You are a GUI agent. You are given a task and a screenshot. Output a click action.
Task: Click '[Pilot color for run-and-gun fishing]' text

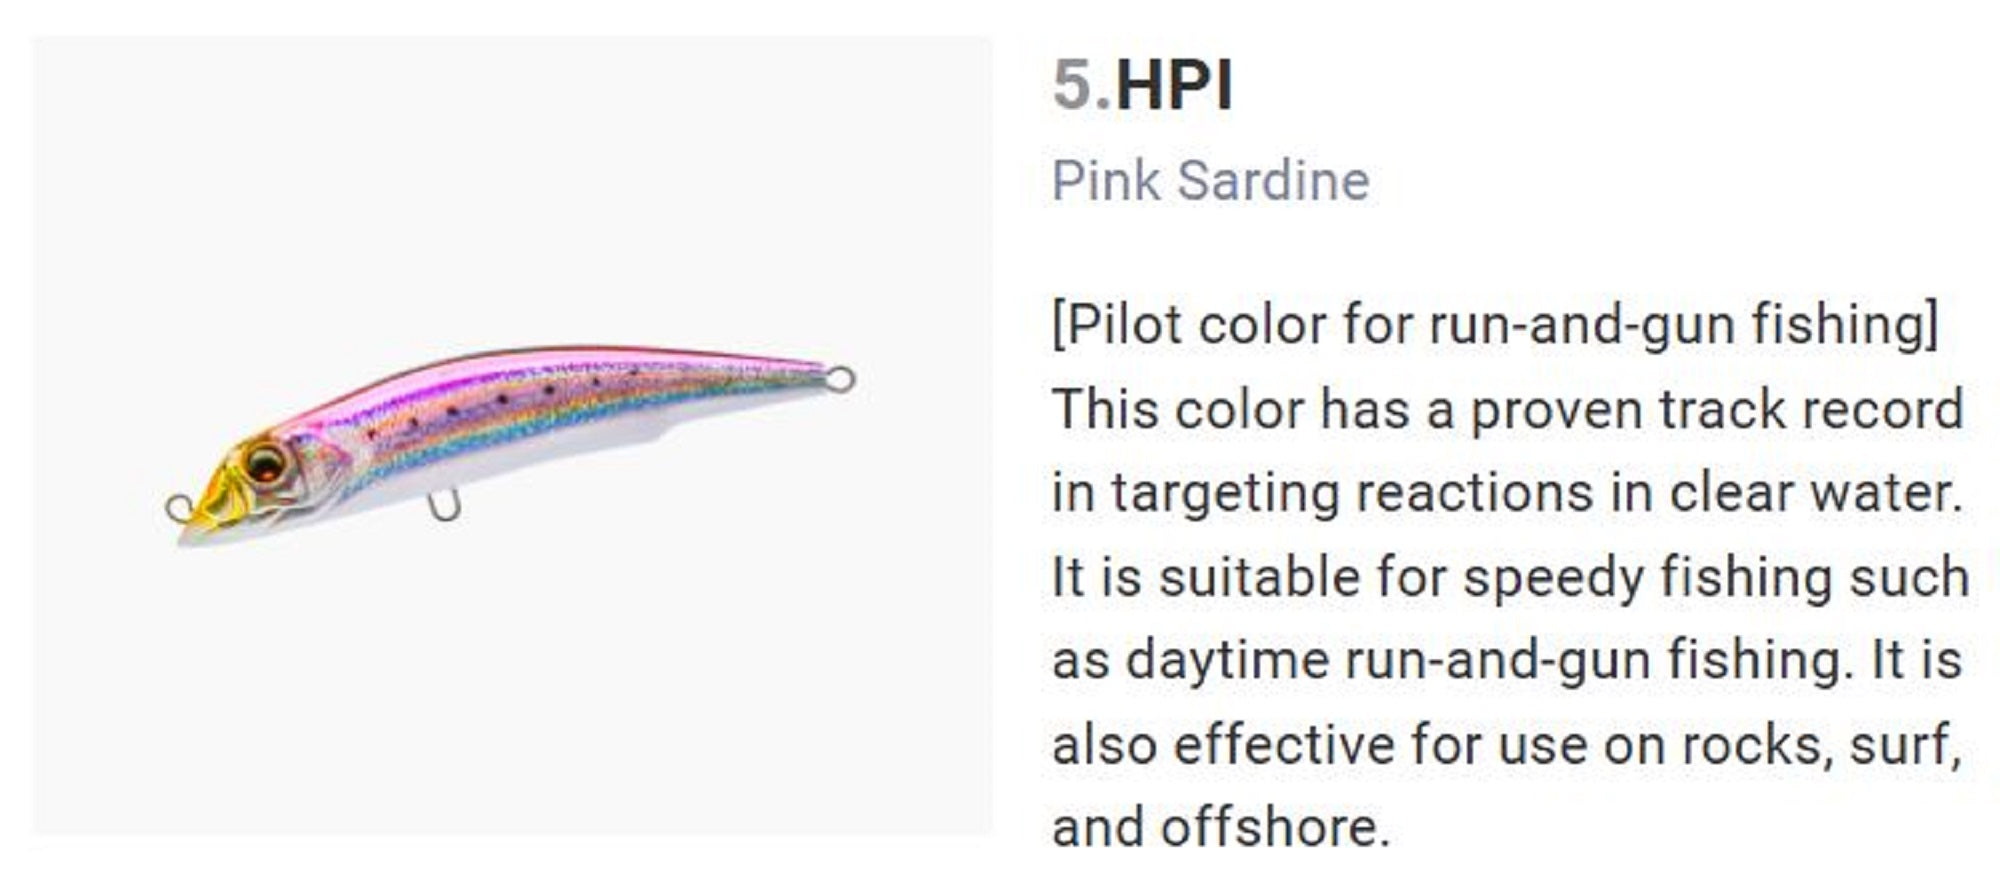(x=1495, y=325)
